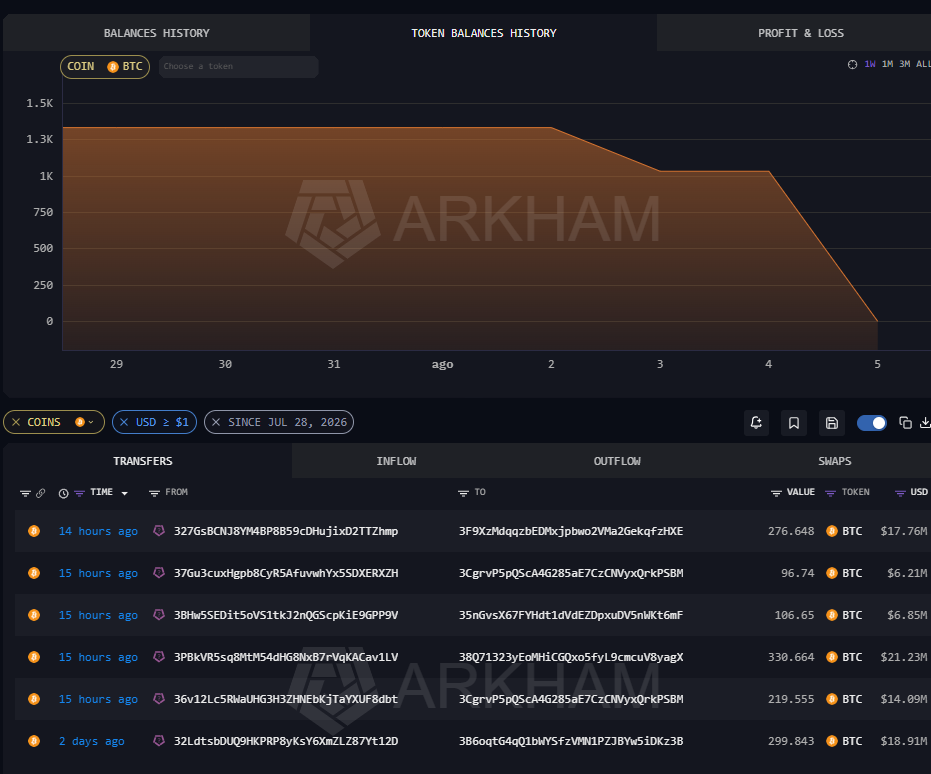Set chart range to 1M
Image resolution: width=931 pixels, height=774 pixels.
[887, 64]
